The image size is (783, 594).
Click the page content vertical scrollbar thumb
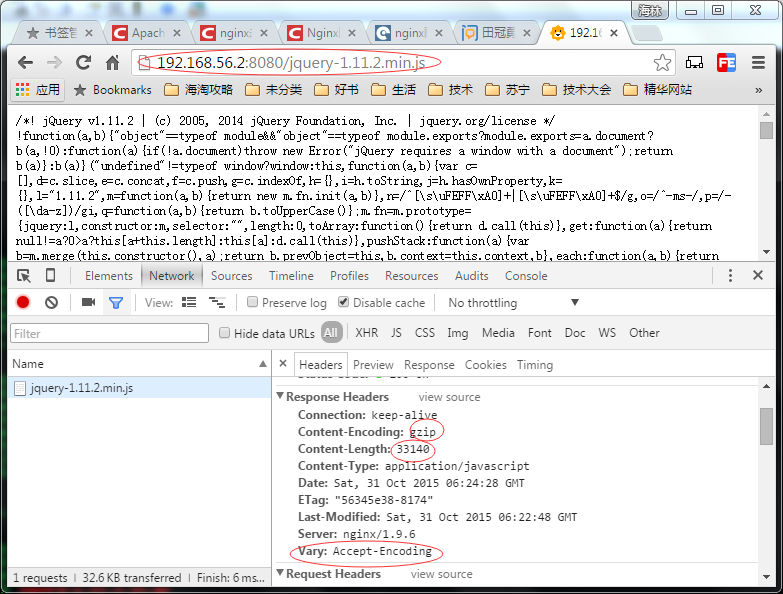(x=767, y=131)
